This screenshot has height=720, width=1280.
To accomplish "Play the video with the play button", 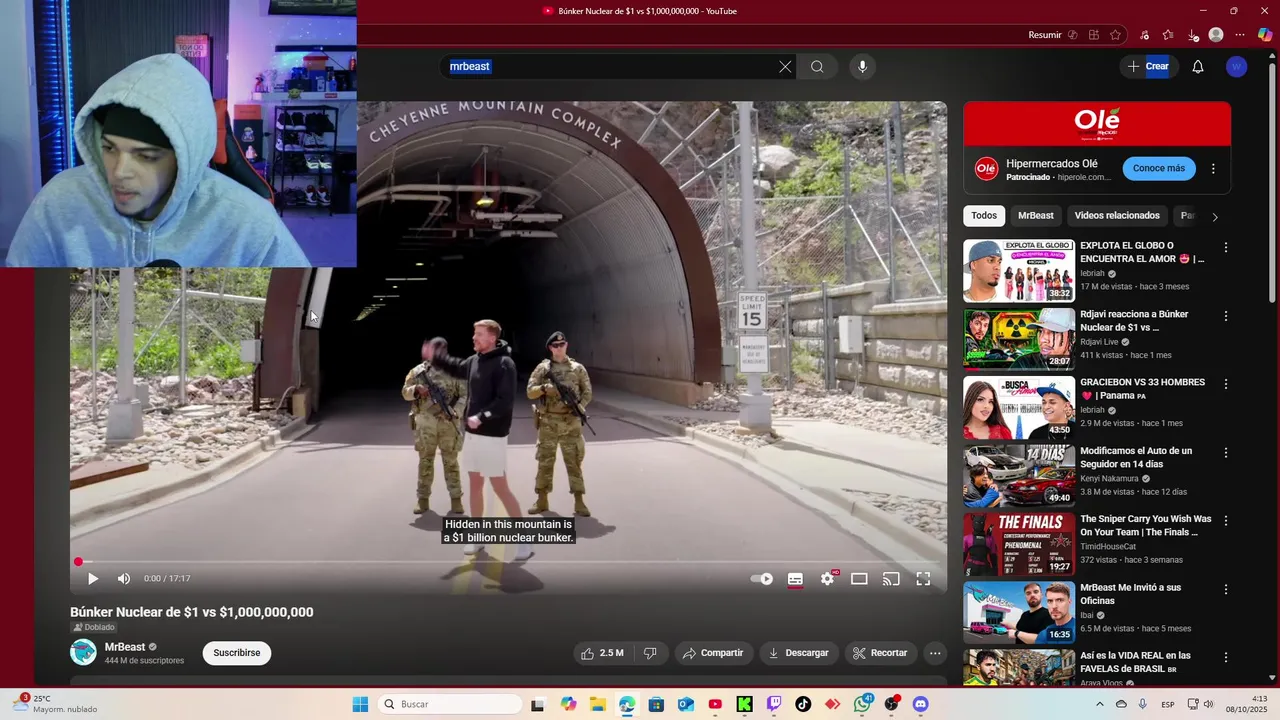I will (x=92, y=578).
